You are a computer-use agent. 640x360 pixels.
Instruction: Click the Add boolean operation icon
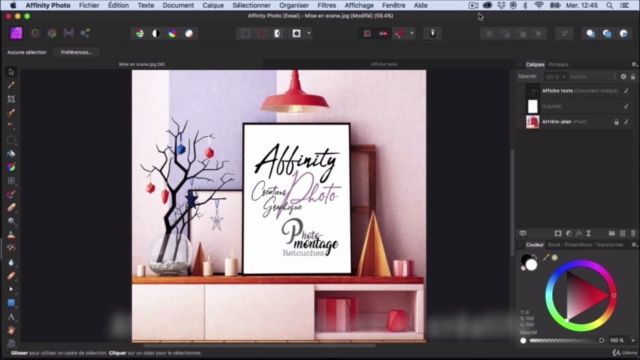[591, 33]
